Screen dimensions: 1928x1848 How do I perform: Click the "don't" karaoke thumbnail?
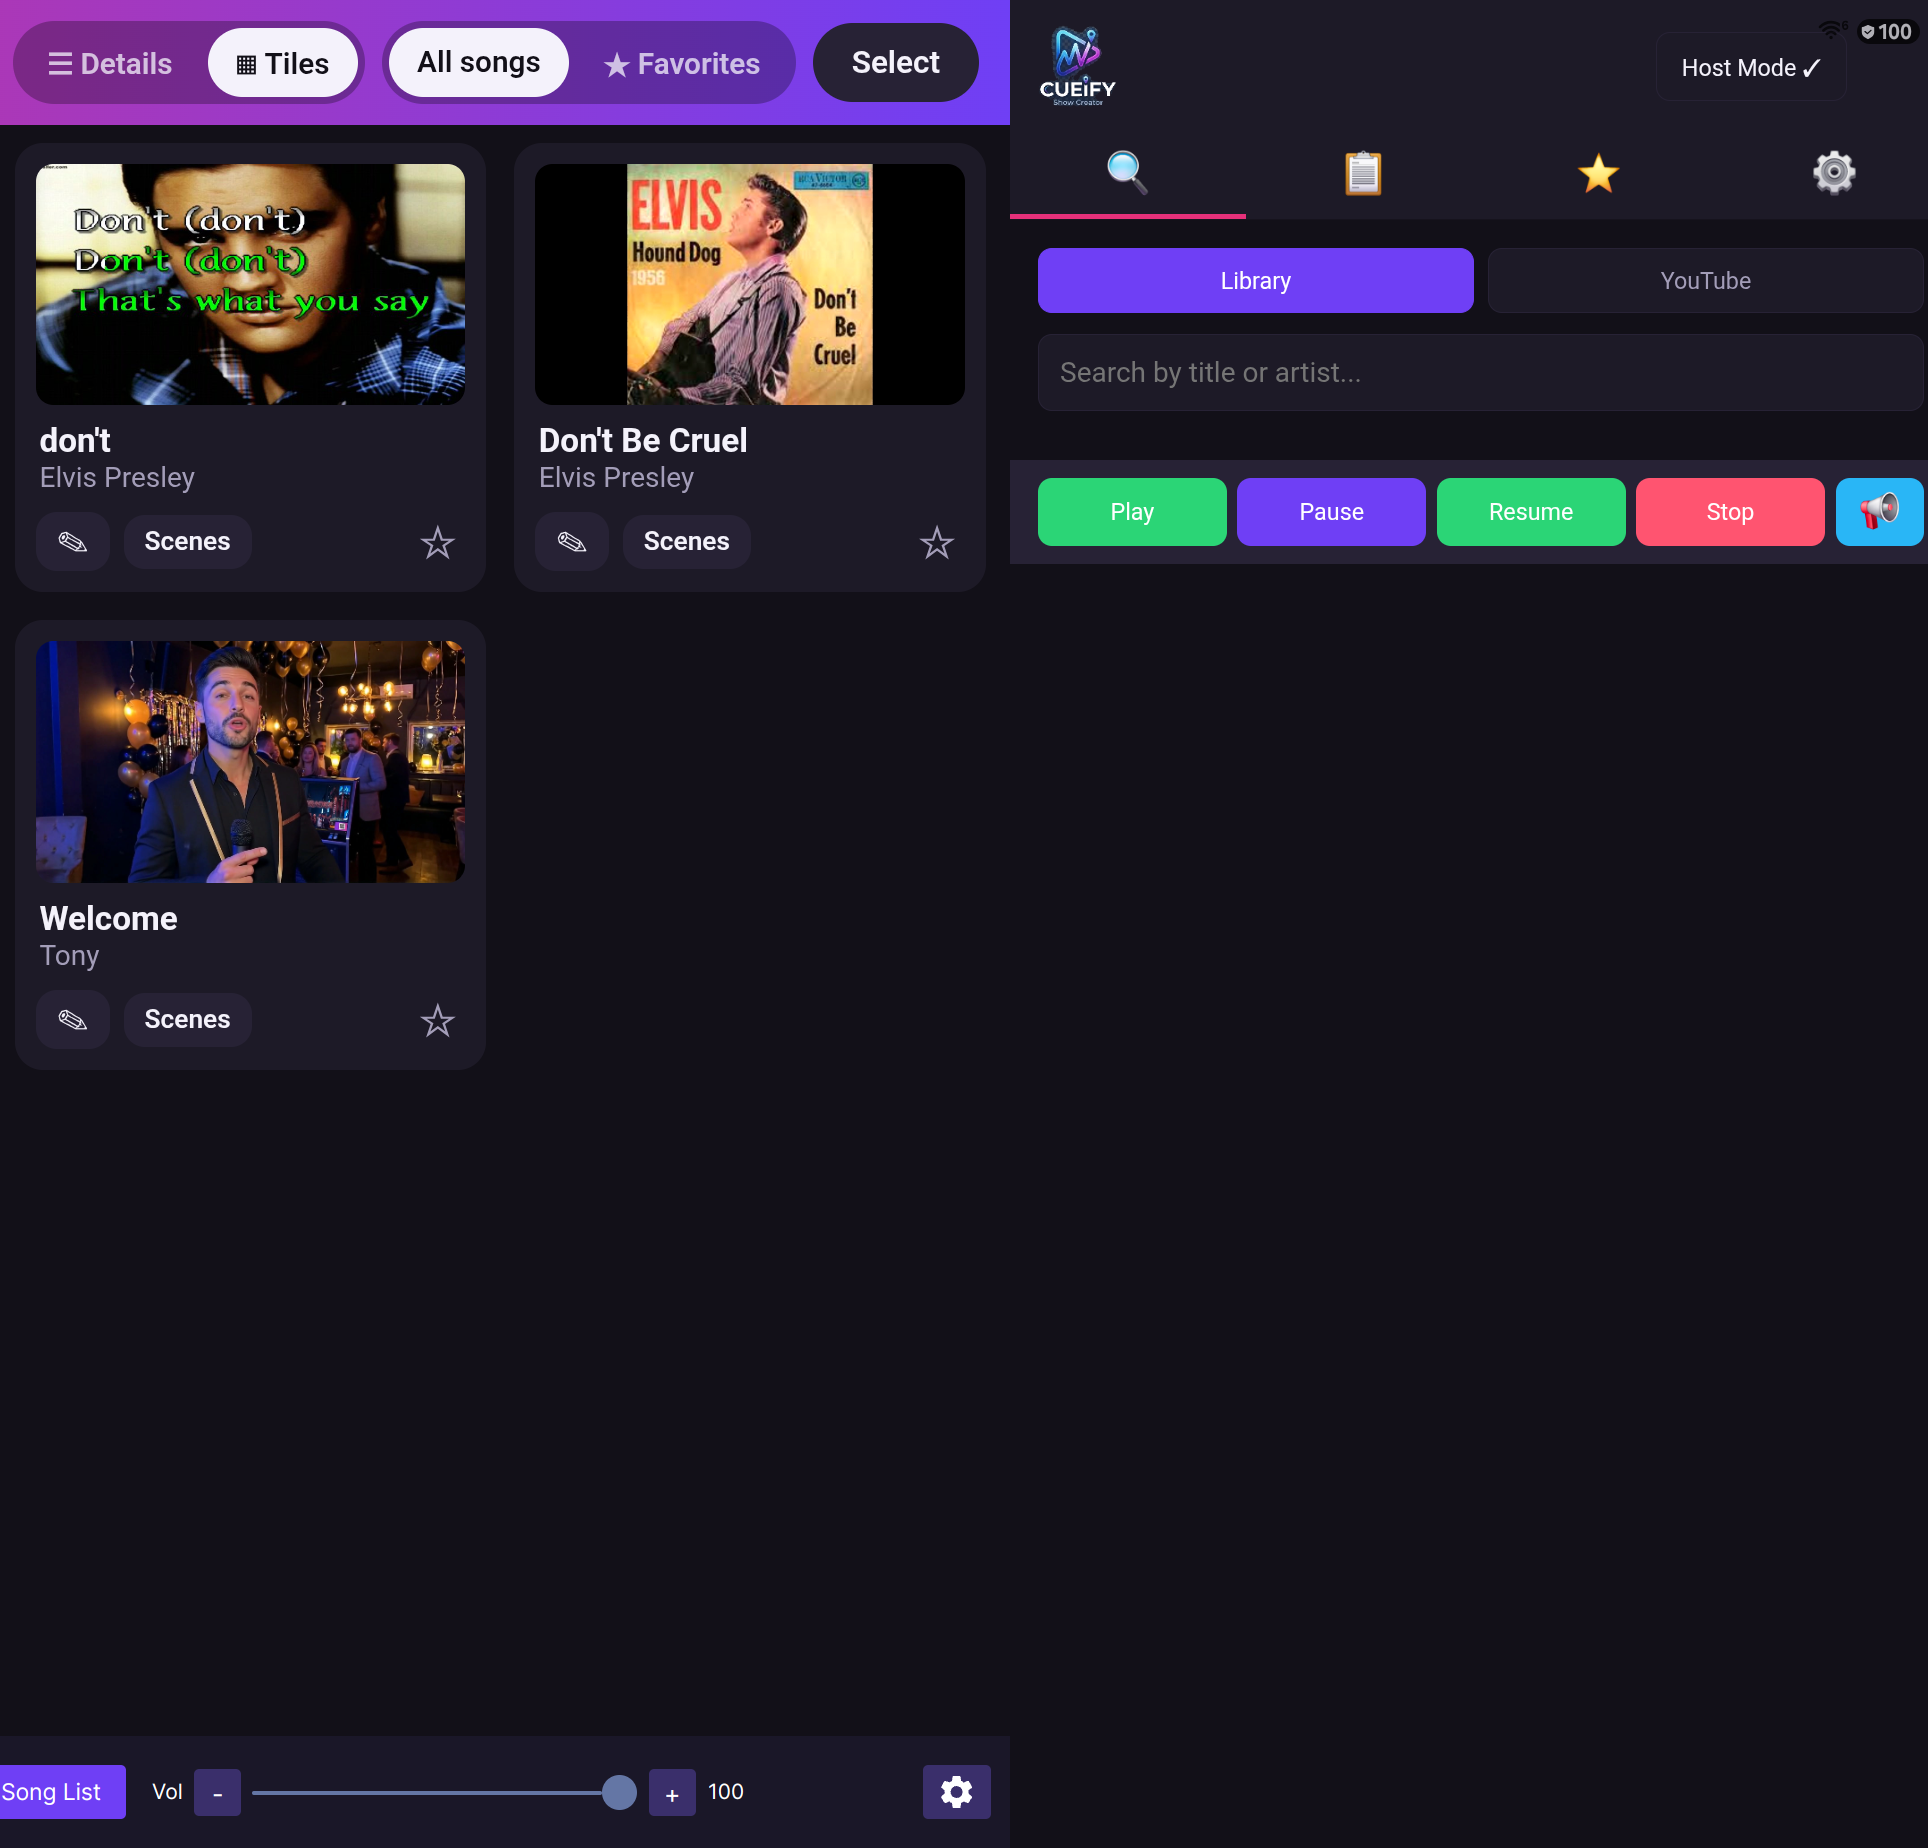coord(250,284)
